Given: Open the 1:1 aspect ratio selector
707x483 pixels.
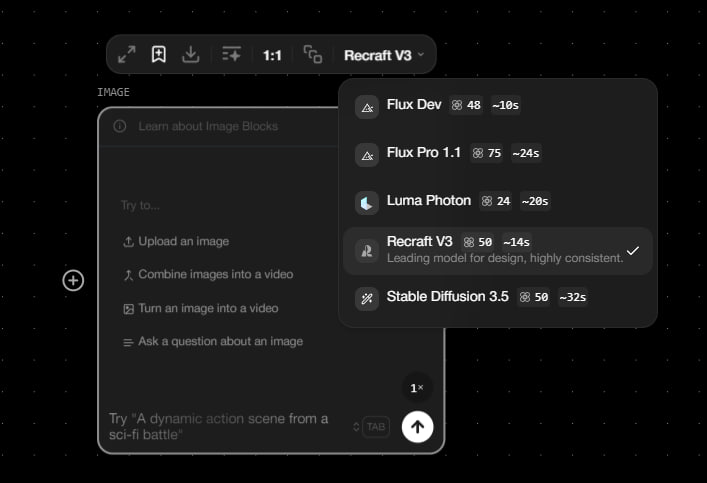Looking at the screenshot, I should pos(272,55).
